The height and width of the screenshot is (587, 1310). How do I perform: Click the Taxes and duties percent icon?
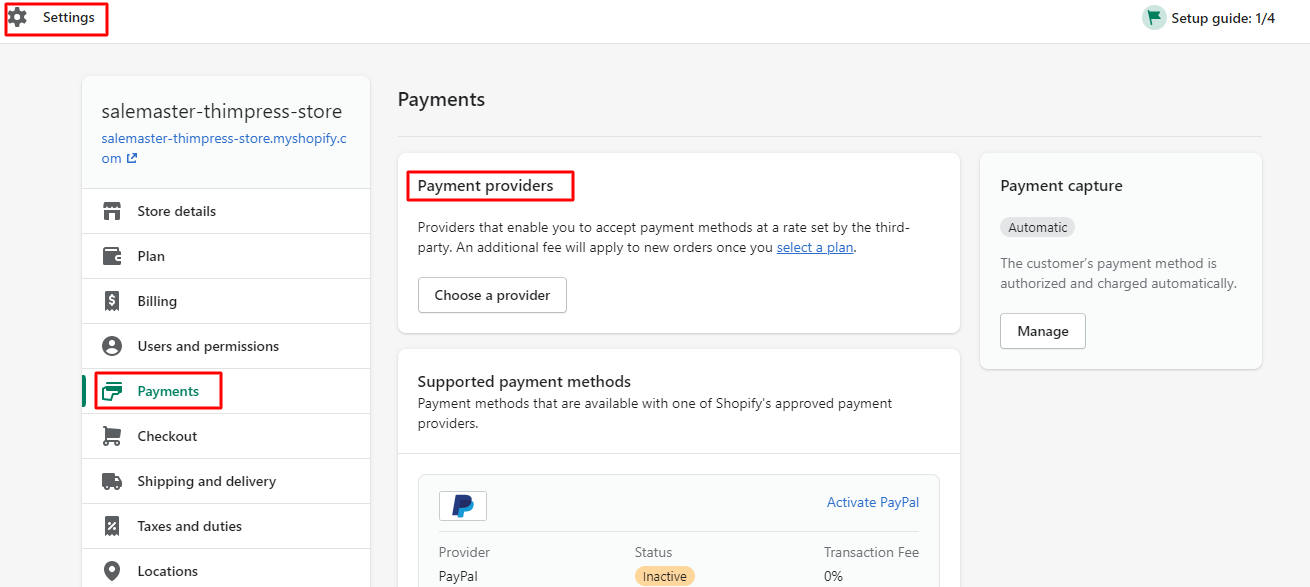coord(113,525)
